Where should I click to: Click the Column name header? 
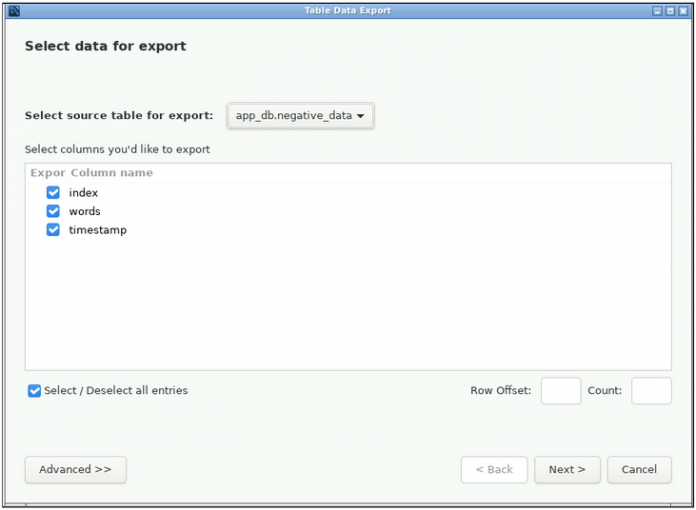tap(111, 173)
